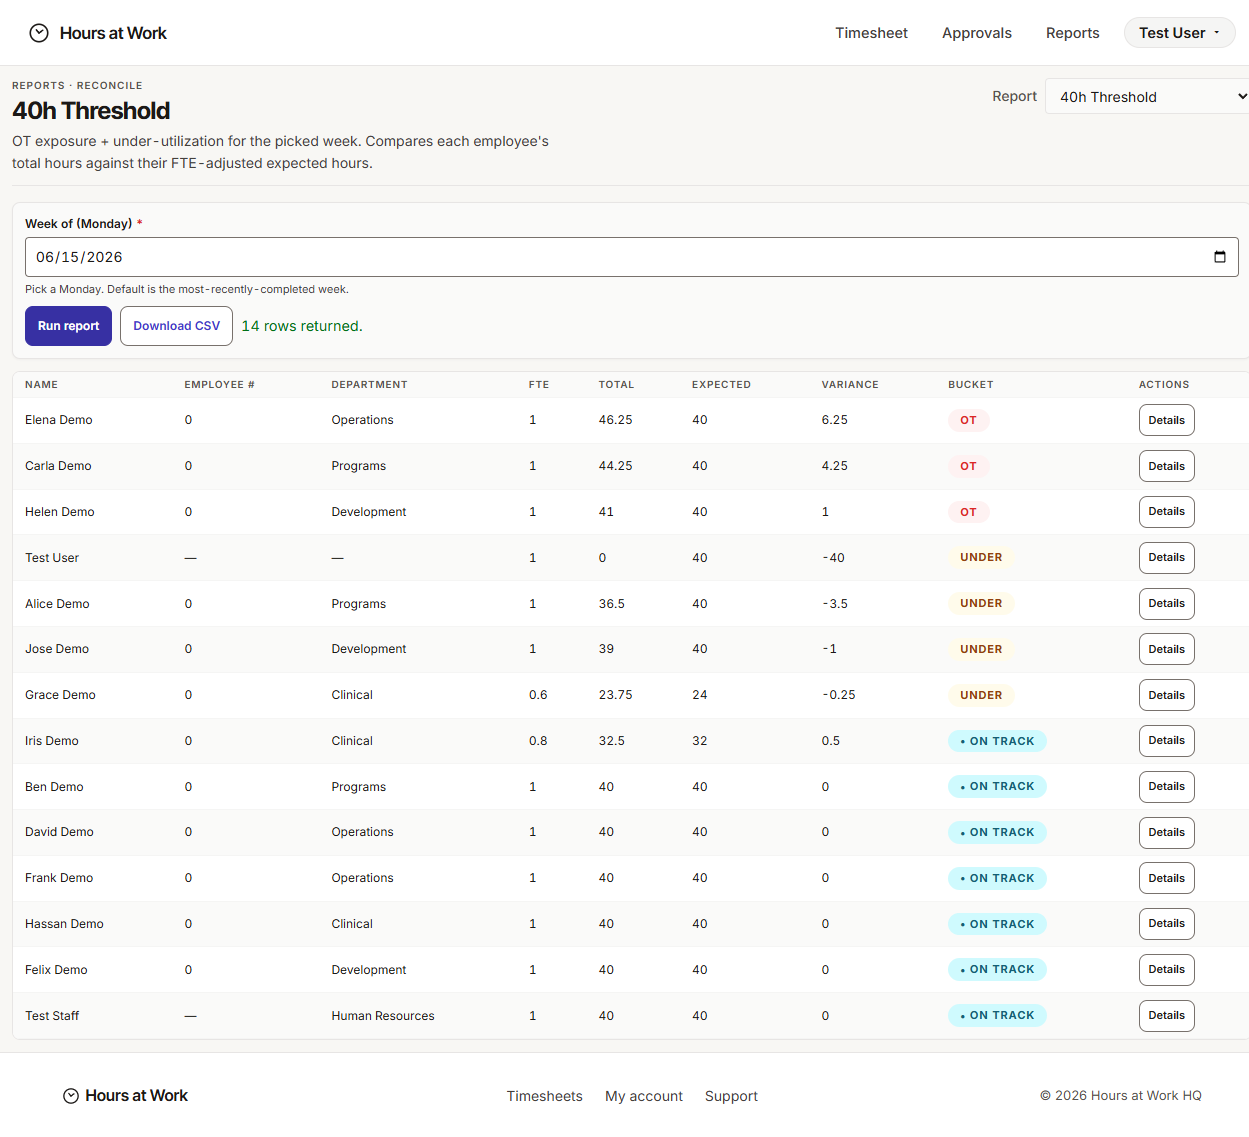Viewport: 1249px width, 1137px height.
Task: Open Details for Iris Demo
Action: (1166, 741)
